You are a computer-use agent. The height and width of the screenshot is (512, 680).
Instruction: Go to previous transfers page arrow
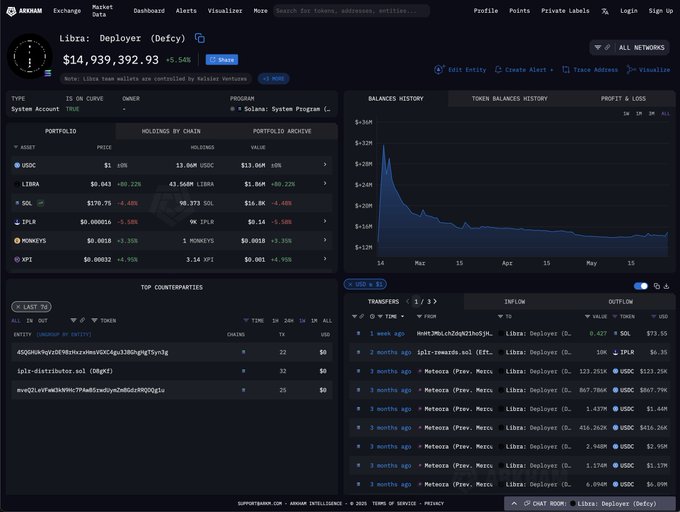(408, 301)
